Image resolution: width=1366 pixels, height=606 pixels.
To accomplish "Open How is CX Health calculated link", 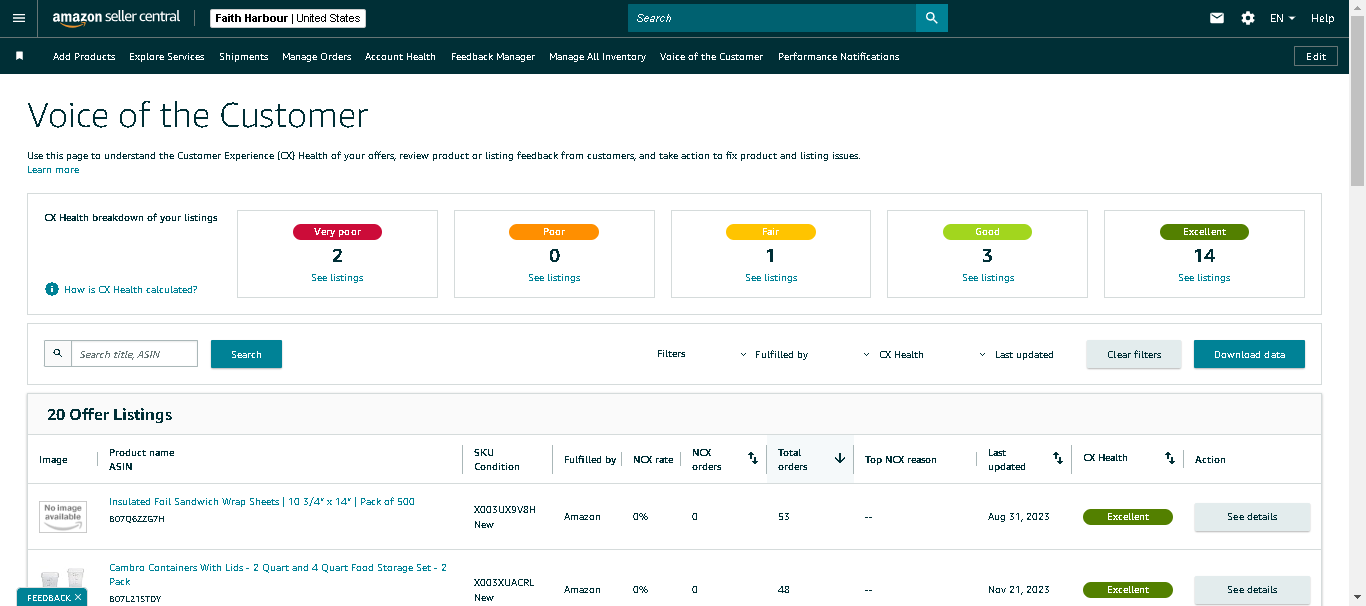I will click(x=131, y=289).
